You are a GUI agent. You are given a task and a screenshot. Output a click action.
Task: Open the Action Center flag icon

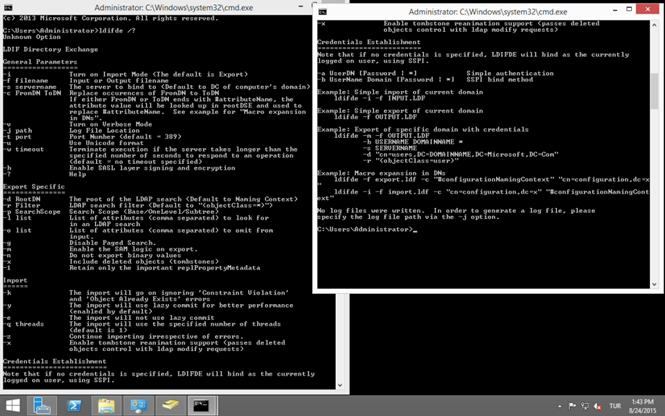572,406
